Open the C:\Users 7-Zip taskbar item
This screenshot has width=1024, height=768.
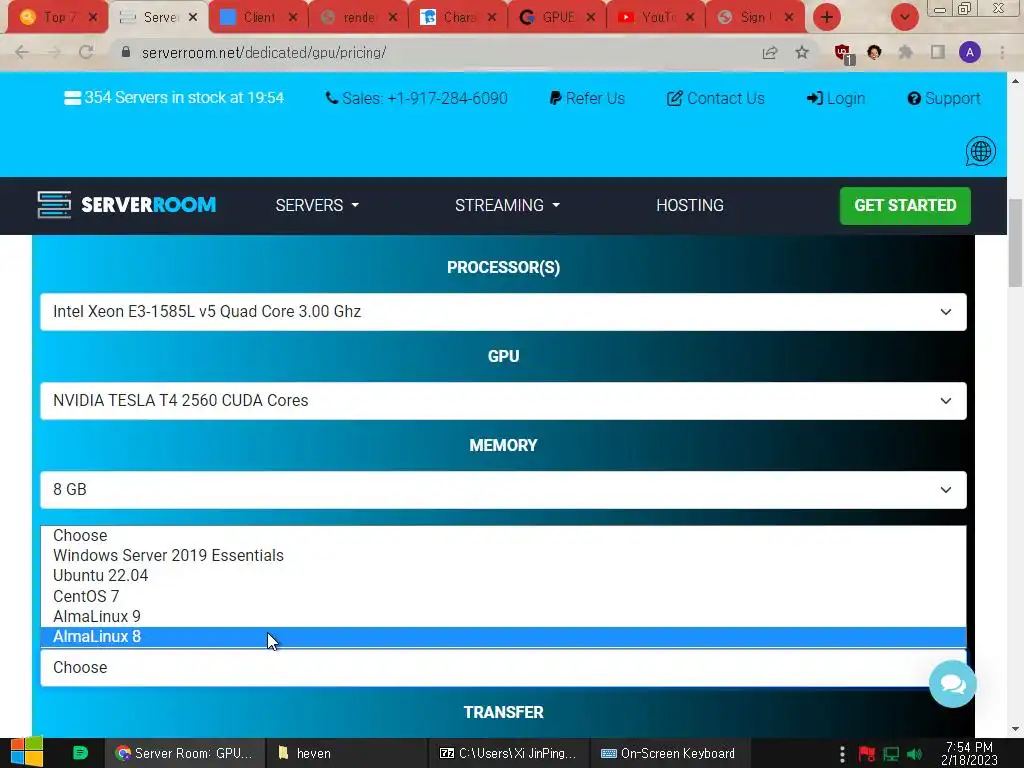point(508,753)
